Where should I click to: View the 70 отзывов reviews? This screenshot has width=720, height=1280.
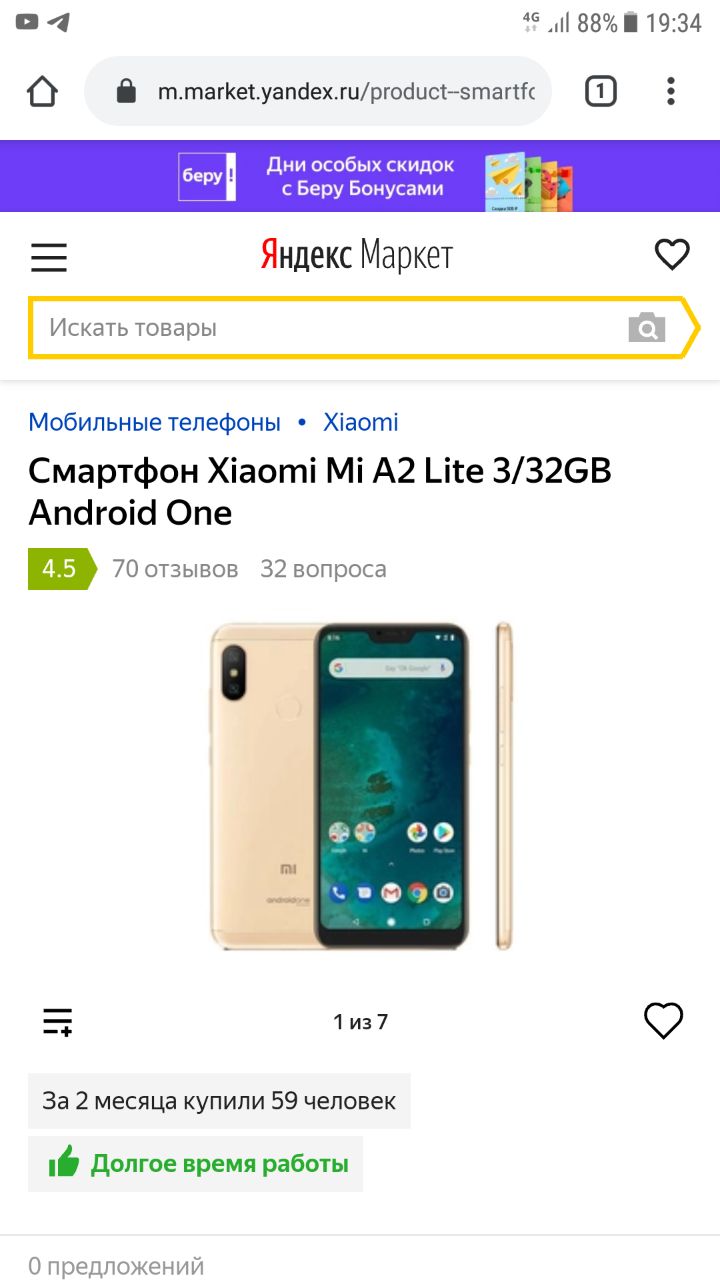[175, 569]
